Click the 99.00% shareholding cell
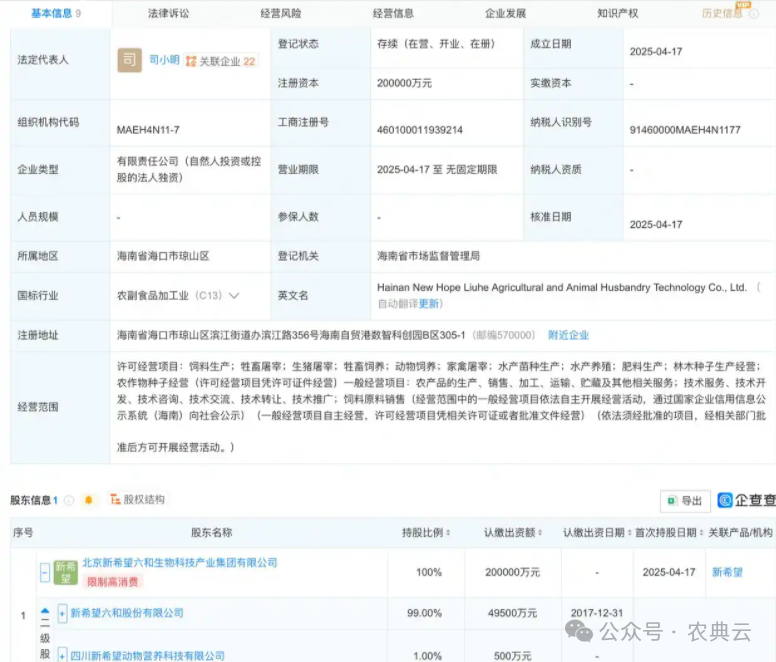Screen dimensions: 776x662 pos(424,613)
